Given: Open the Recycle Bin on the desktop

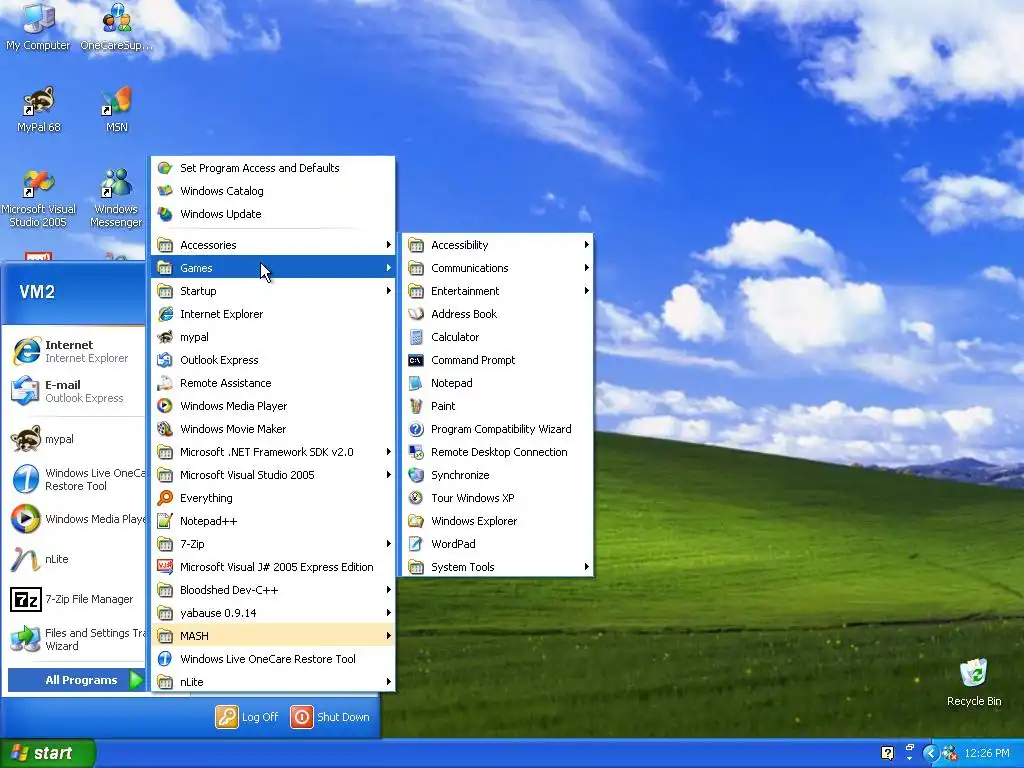Looking at the screenshot, I should tap(974, 682).
